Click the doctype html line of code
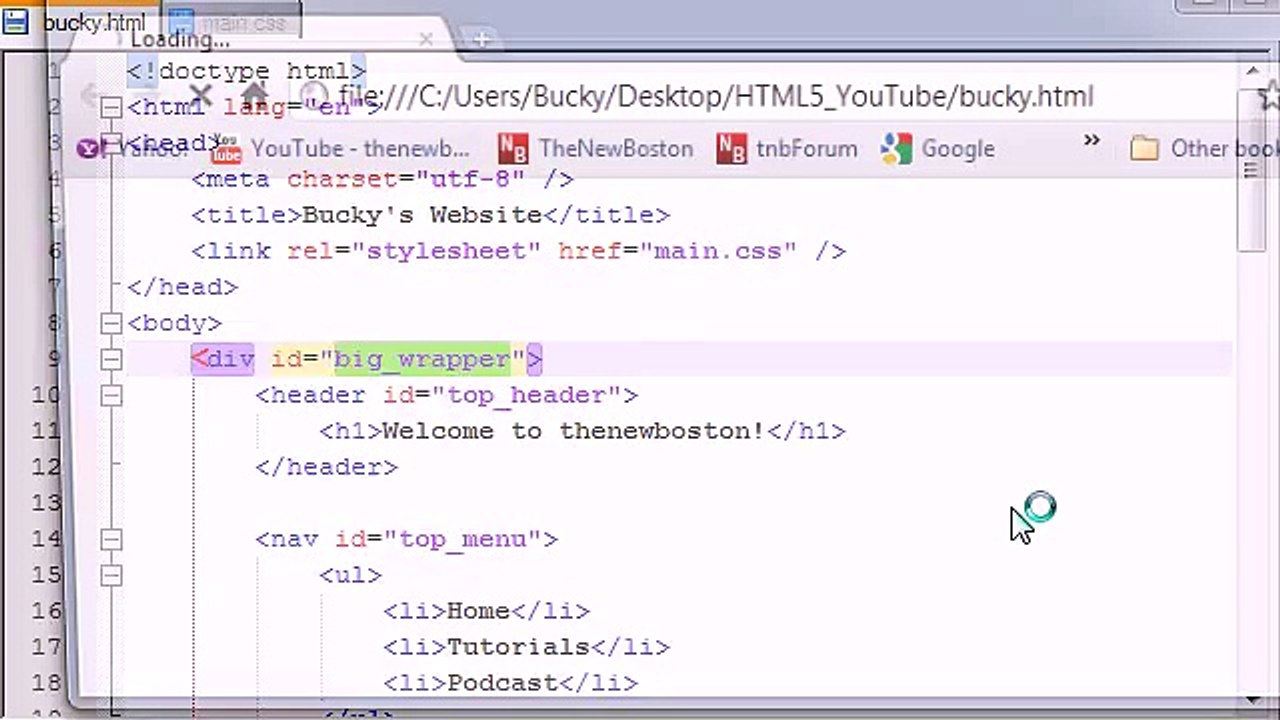This screenshot has height=720, width=1280. pyautogui.click(x=247, y=71)
